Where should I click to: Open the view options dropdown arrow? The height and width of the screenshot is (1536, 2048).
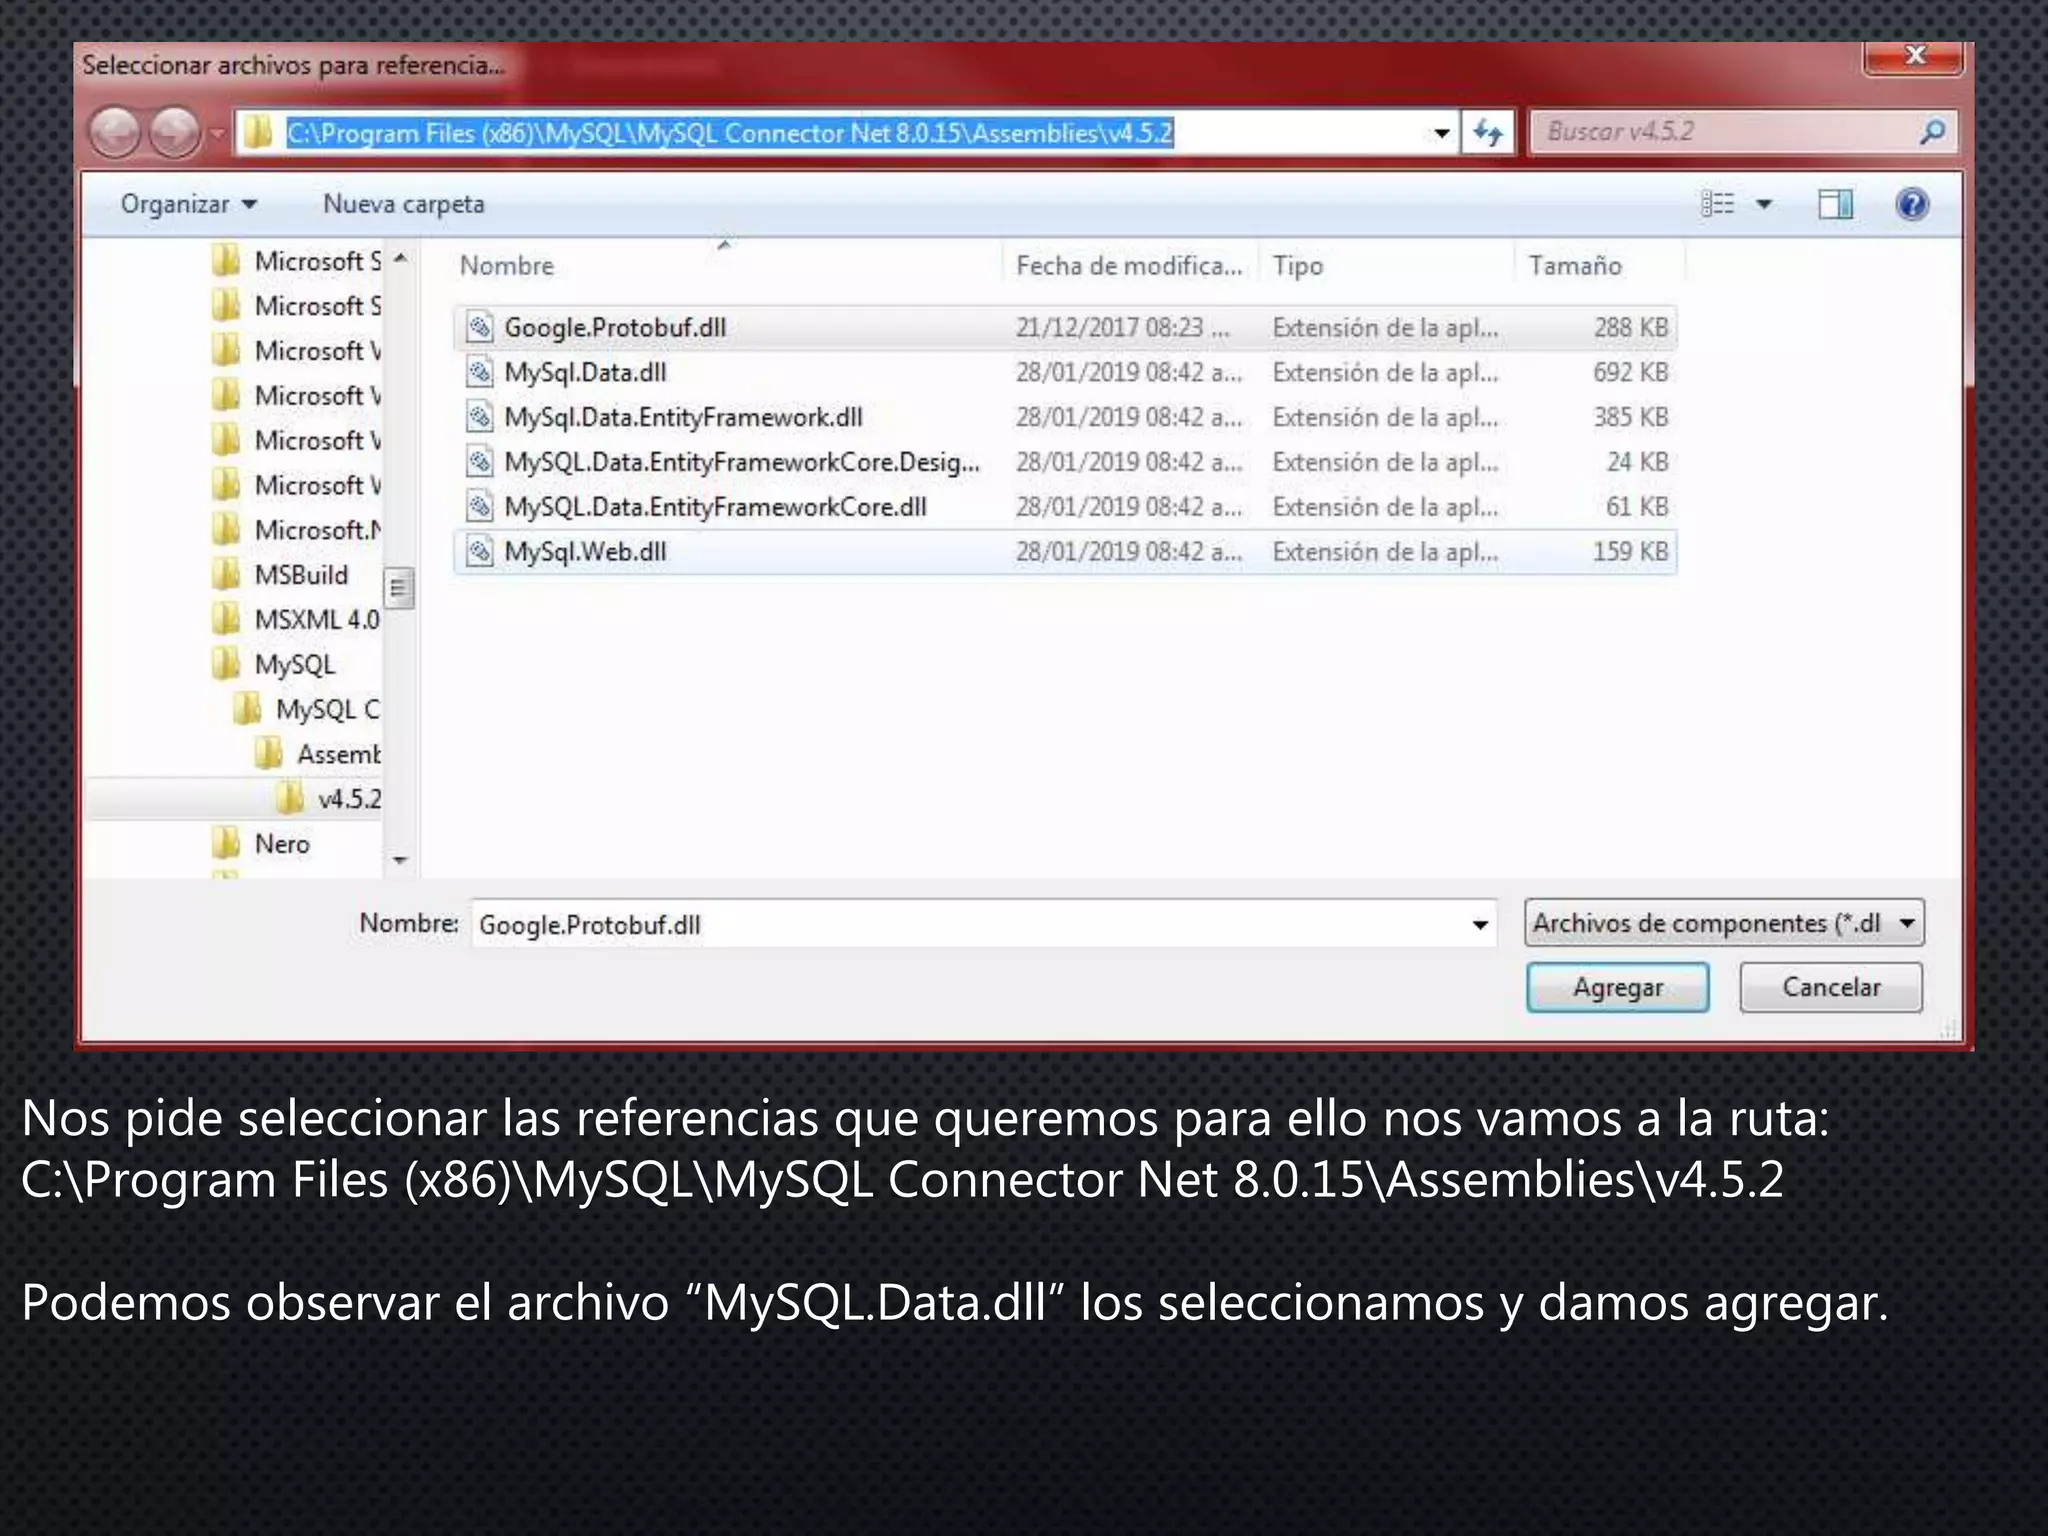click(1764, 204)
